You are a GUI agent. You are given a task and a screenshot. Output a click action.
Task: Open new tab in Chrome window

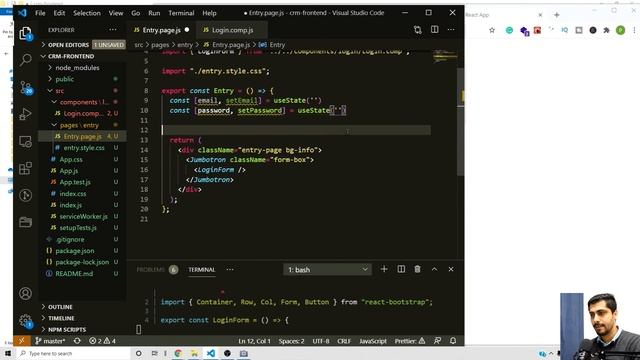(x=556, y=15)
